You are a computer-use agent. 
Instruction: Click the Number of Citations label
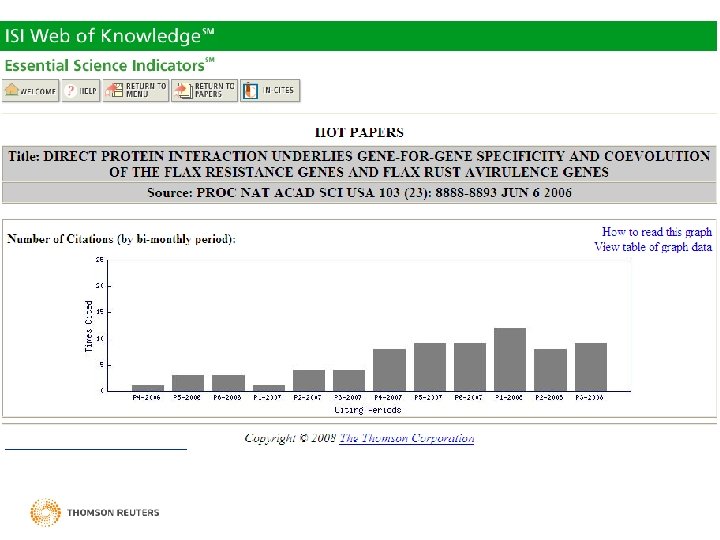pos(121,239)
